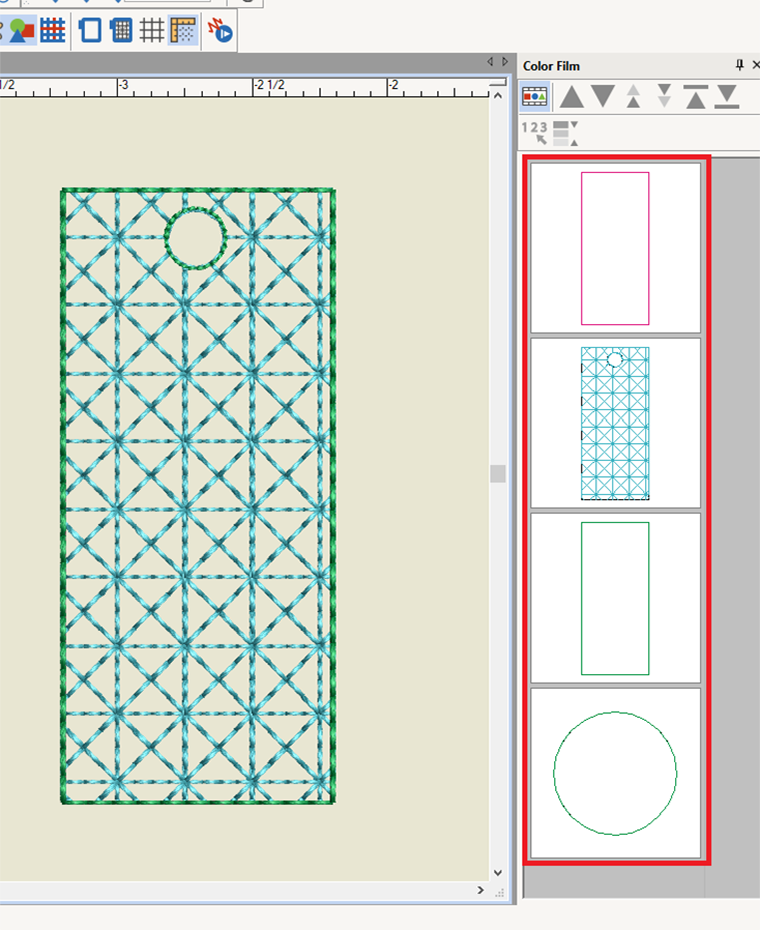Move selection to end with barred down triangle
The image size is (760, 930).
pyautogui.click(x=727, y=97)
